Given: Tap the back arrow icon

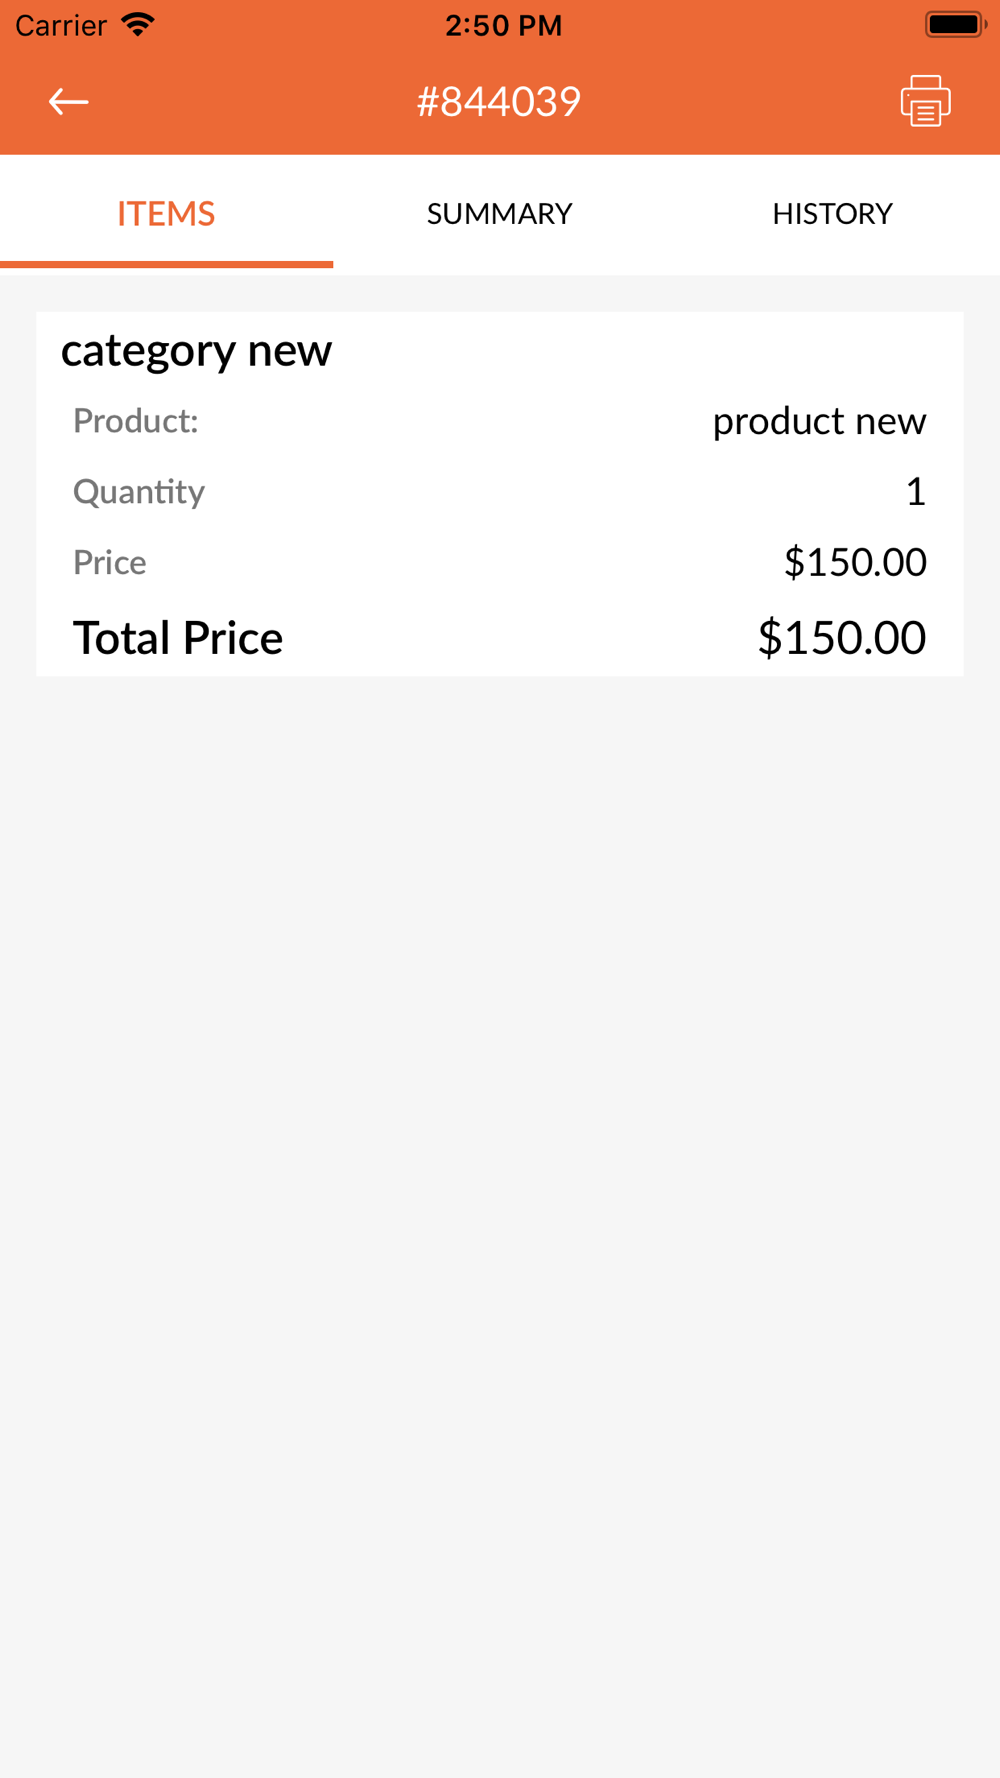Looking at the screenshot, I should click(x=69, y=102).
